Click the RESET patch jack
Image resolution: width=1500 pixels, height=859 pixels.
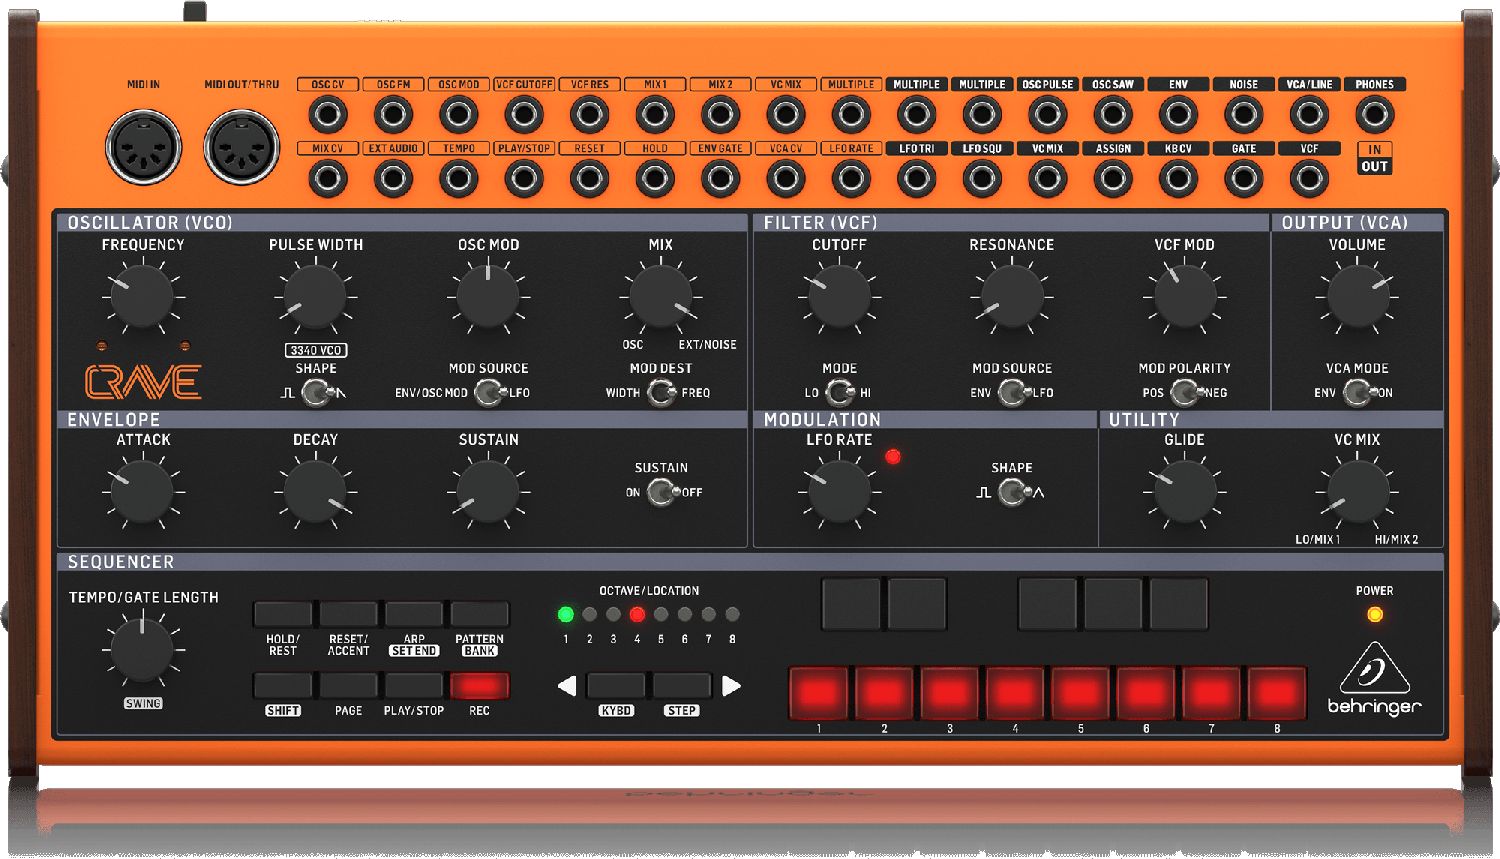[589, 179]
